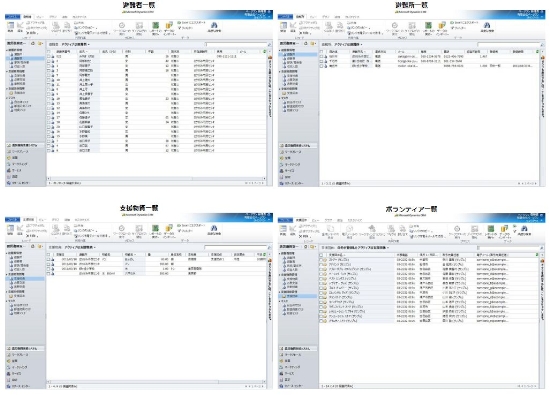Viewport: 550px width, 395px height.
Task: Collapse first navigation tree group in bottom-left window
Action: coord(7,253)
